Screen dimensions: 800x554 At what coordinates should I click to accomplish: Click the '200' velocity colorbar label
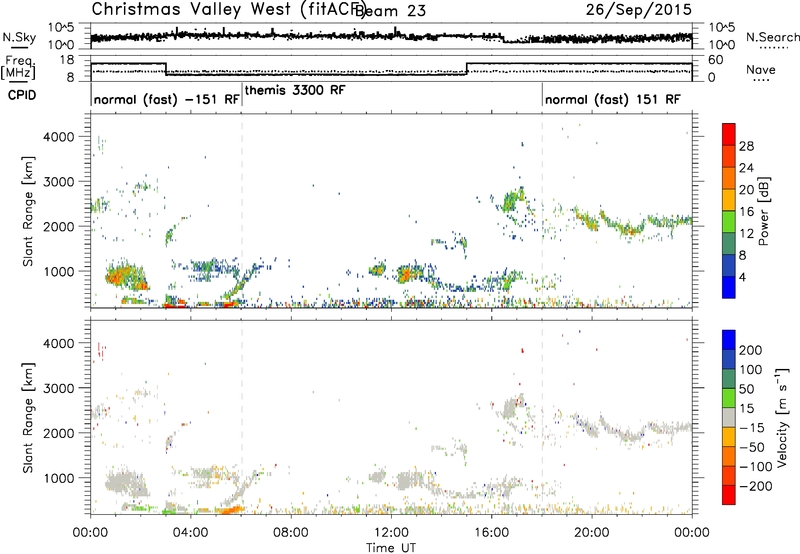coord(751,350)
